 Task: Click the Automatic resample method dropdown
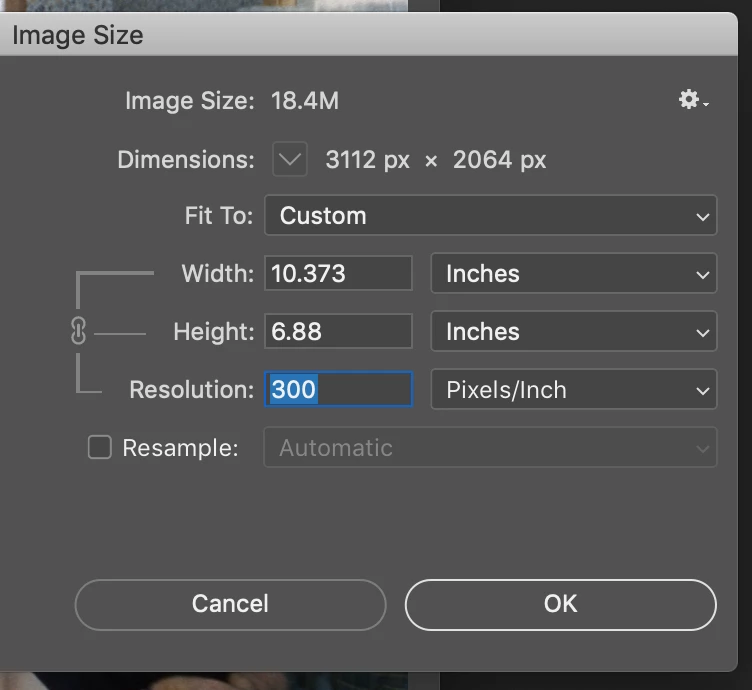coord(490,448)
